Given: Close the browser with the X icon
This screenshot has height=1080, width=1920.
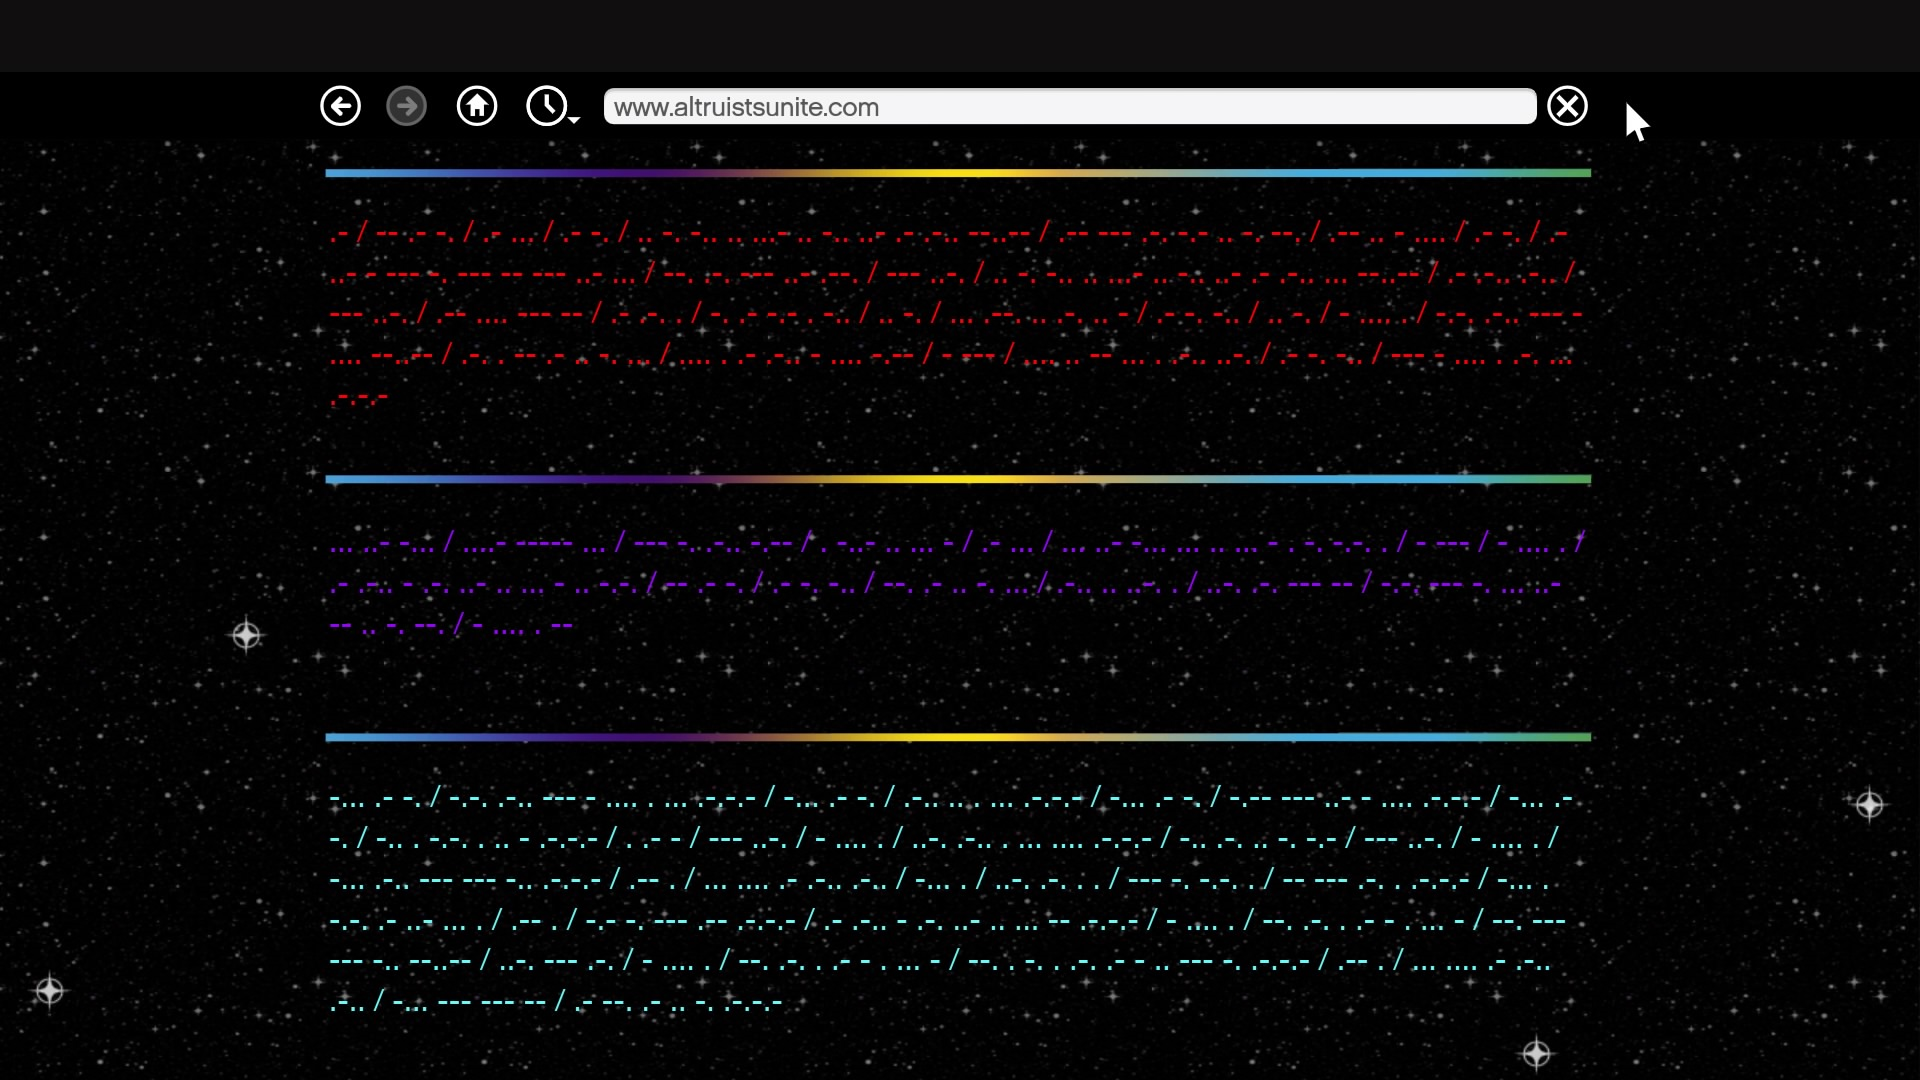Looking at the screenshot, I should pyautogui.click(x=1567, y=106).
